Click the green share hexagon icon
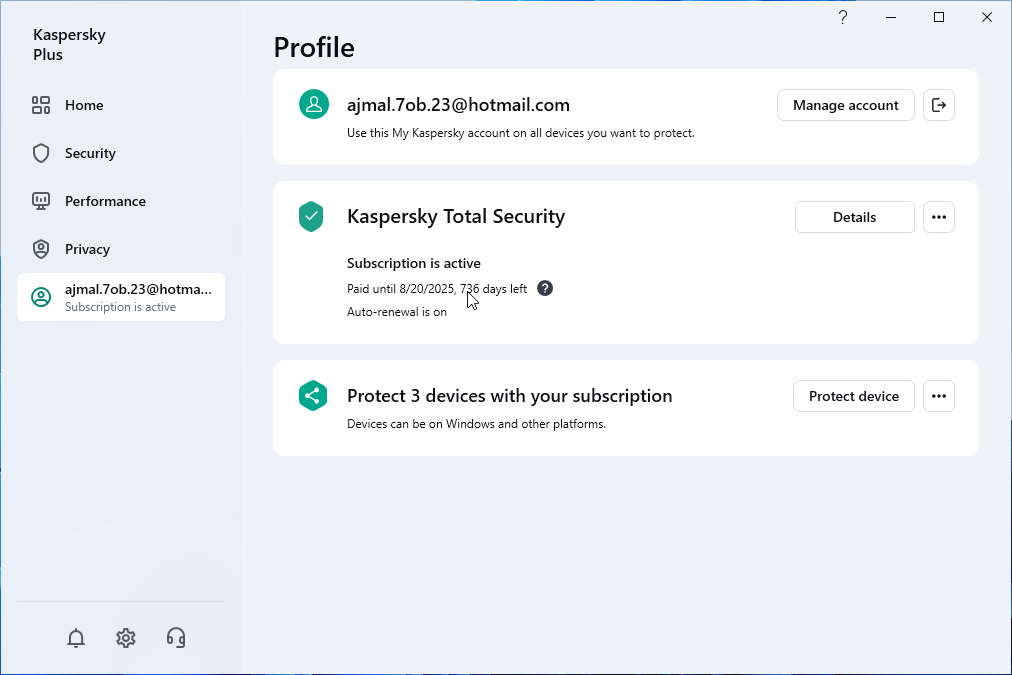 (x=313, y=396)
